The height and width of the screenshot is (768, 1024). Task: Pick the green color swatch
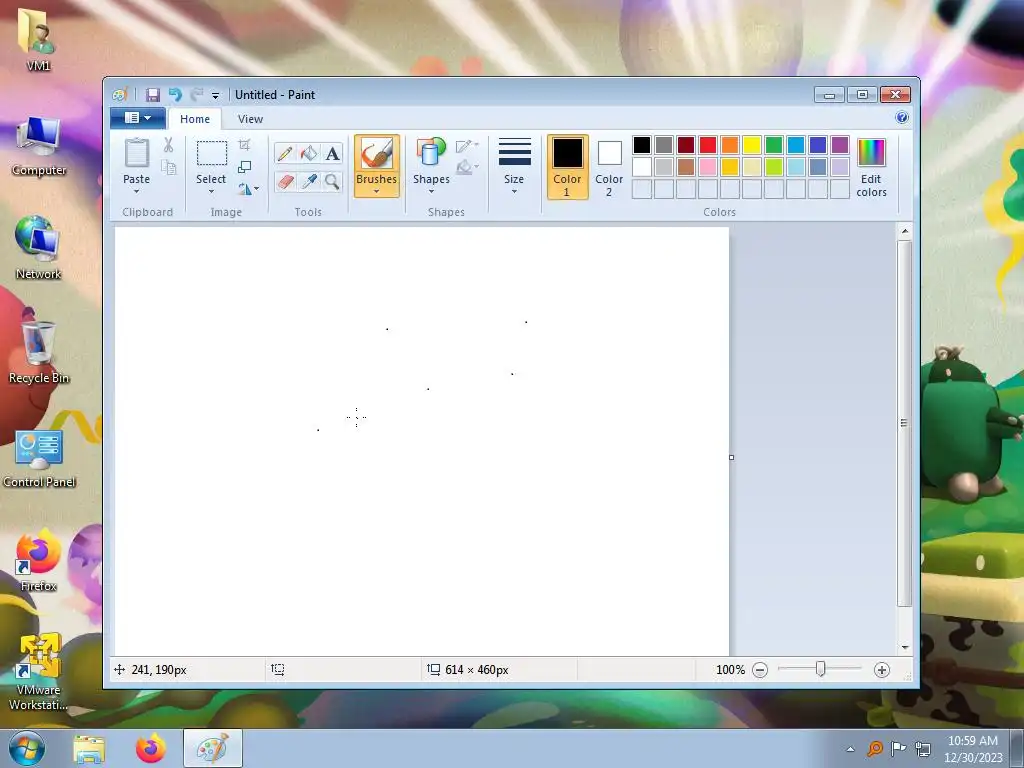(x=774, y=145)
